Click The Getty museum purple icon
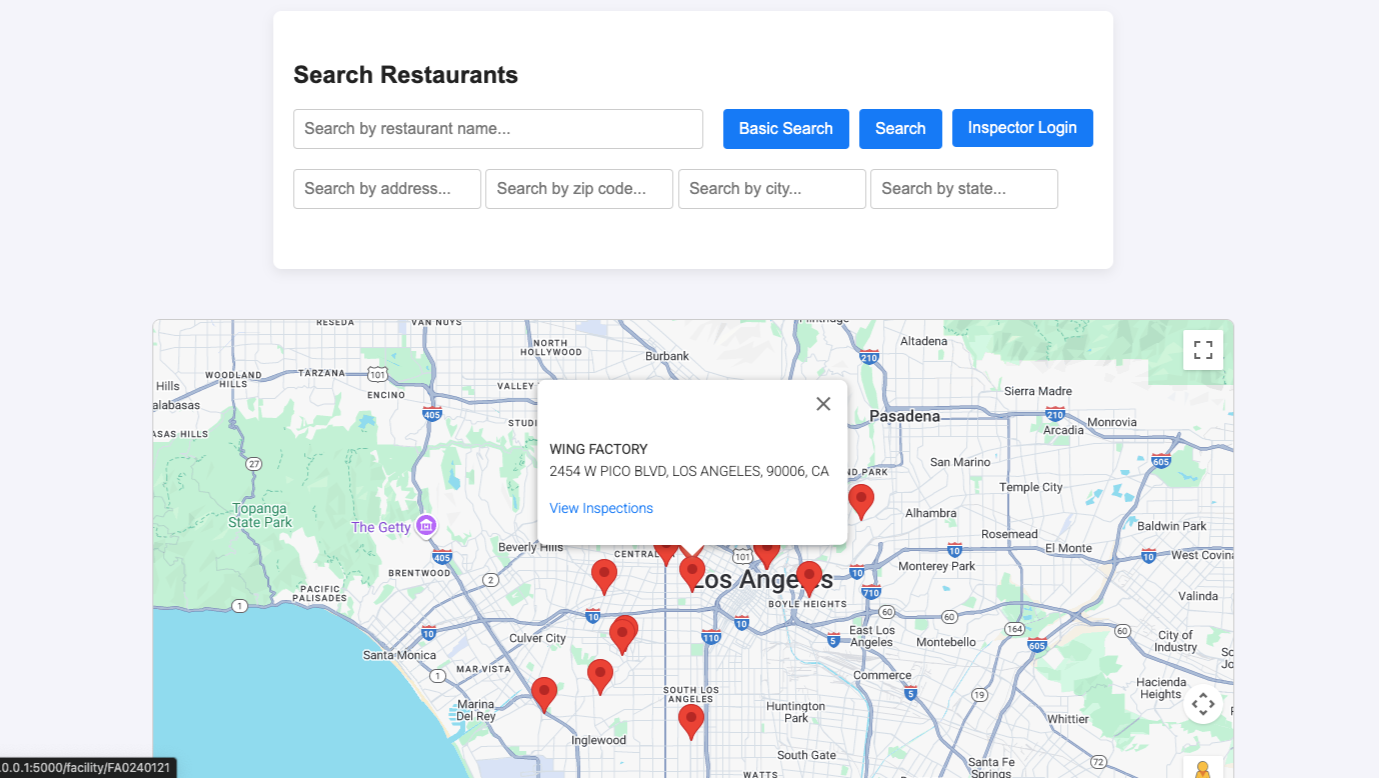 pos(427,525)
